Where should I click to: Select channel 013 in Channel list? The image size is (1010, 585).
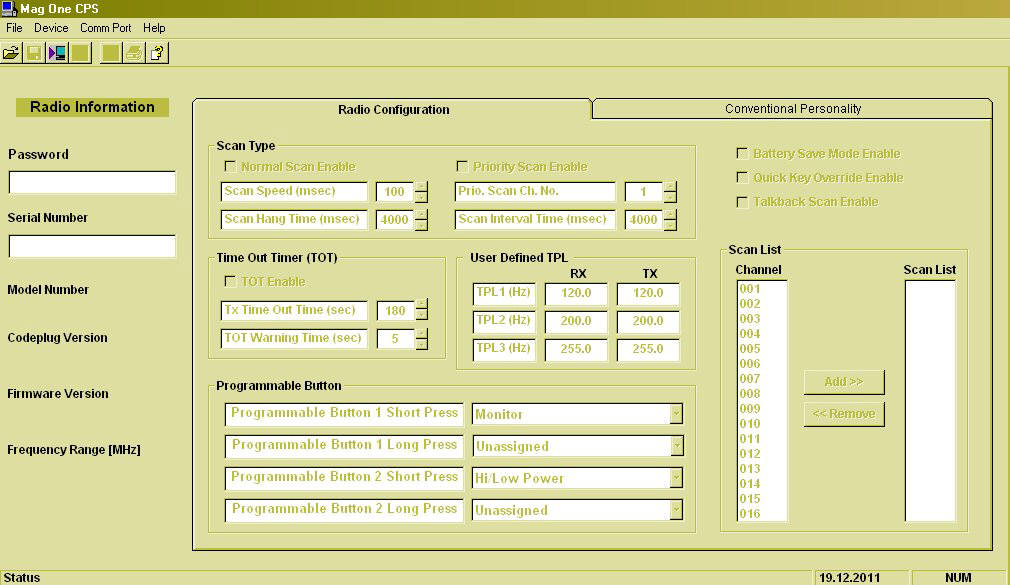[750, 468]
